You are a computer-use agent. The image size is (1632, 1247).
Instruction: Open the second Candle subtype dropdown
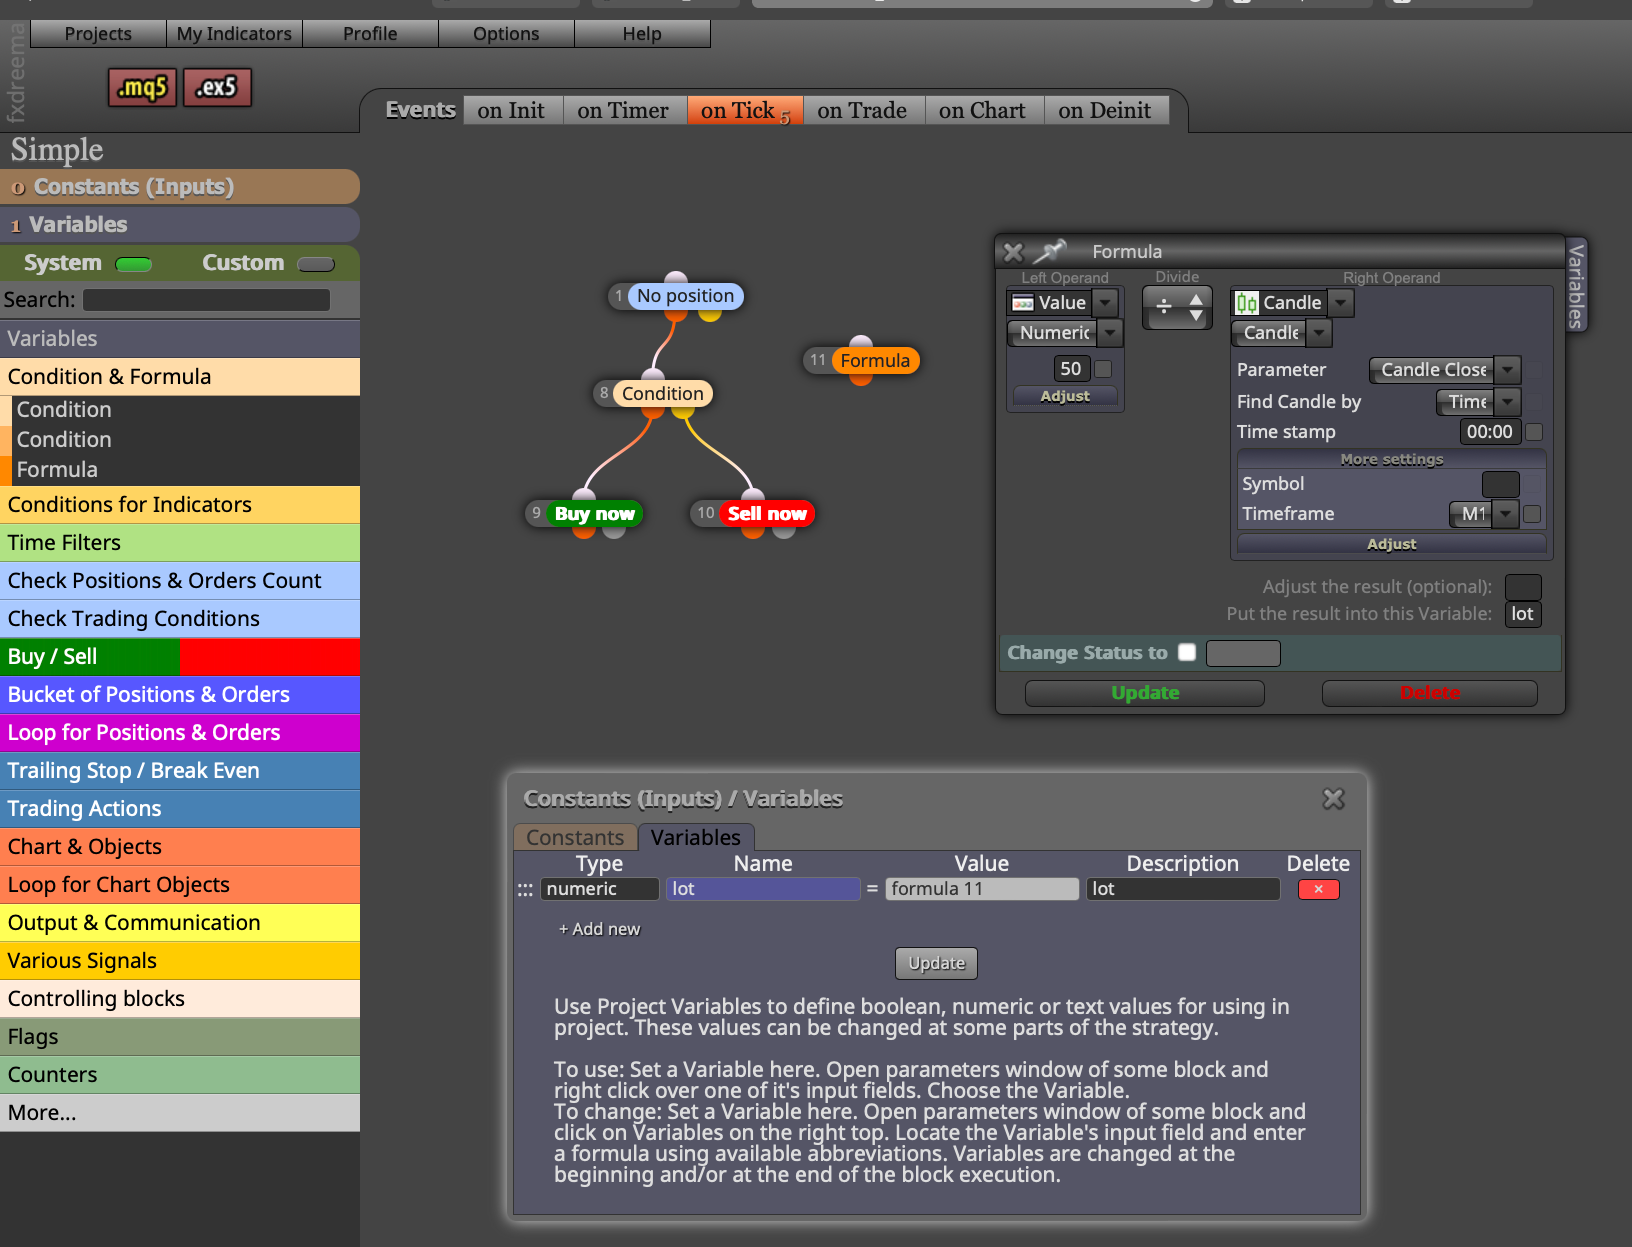point(1319,332)
